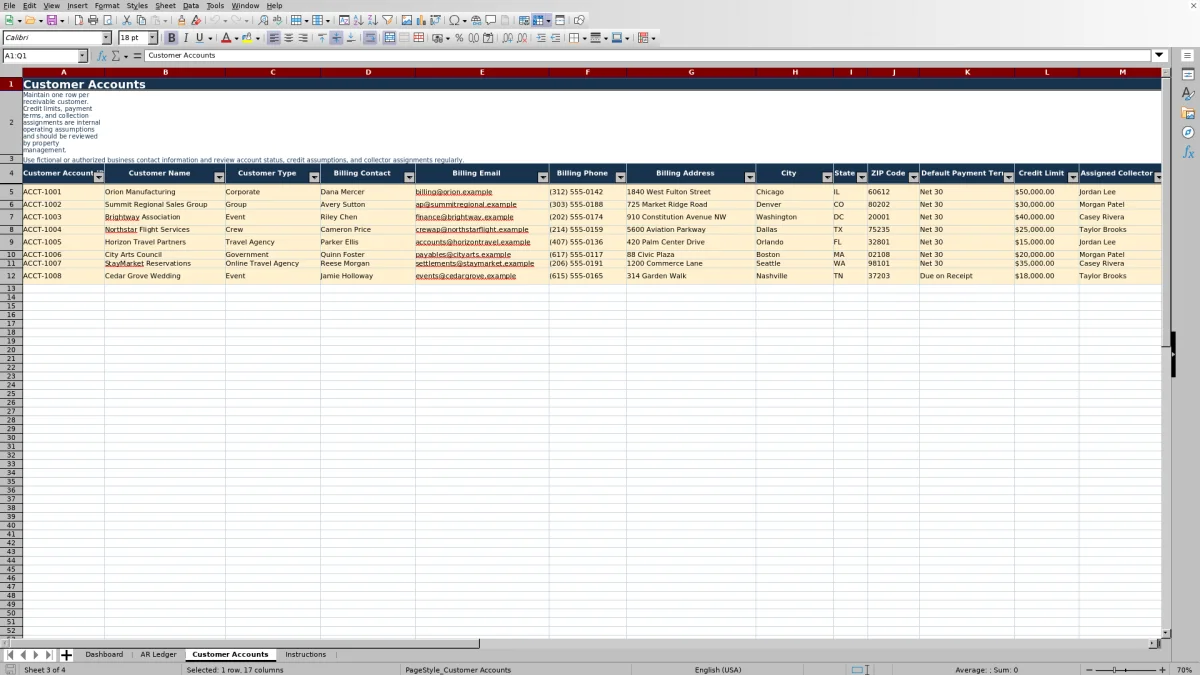Toggle Align Left button
The width and height of the screenshot is (1200, 675).
click(x=274, y=38)
